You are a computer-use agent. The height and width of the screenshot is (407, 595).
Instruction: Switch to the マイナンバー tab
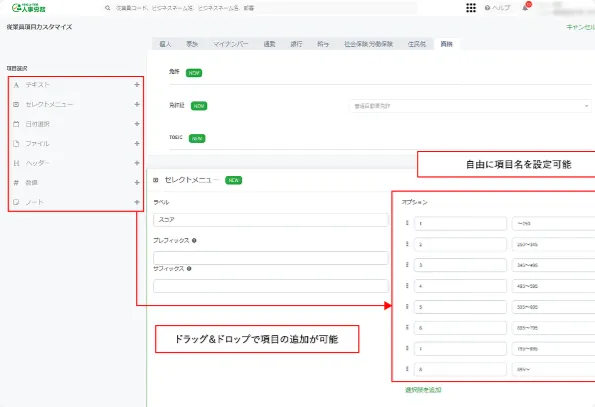[230, 44]
